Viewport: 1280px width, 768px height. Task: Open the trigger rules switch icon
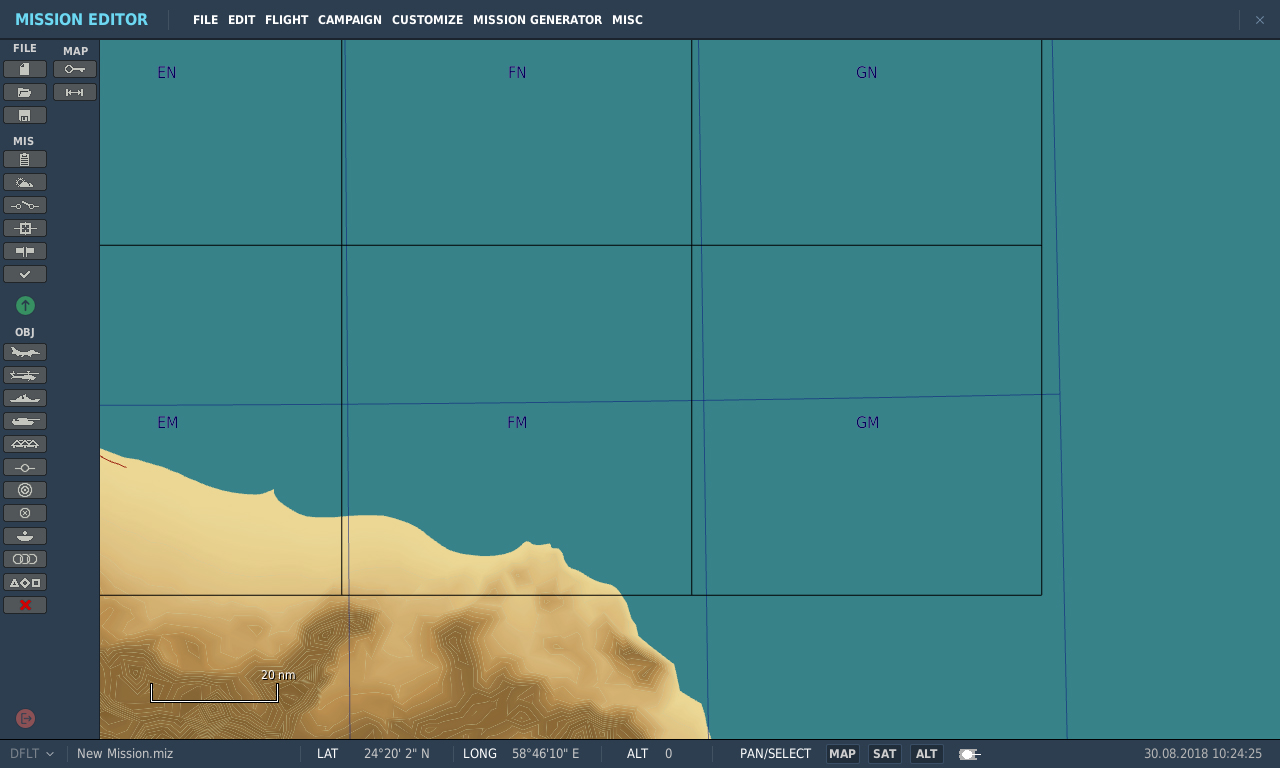[25, 205]
